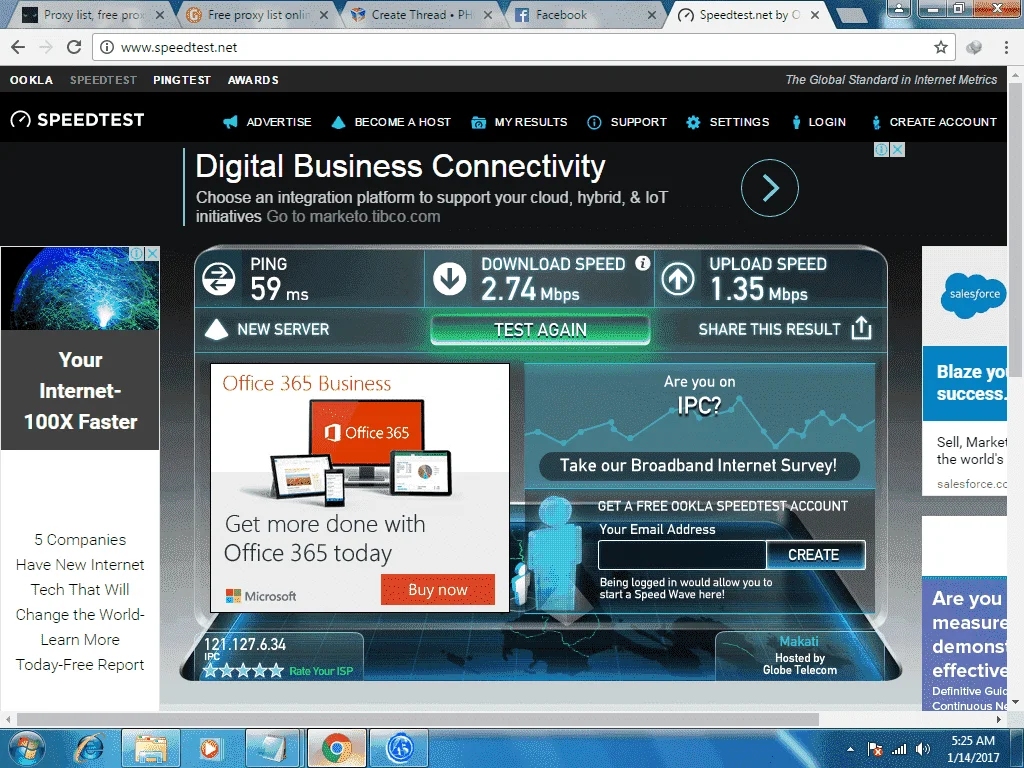
Task: Close the Facebook tab
Action: (652, 15)
